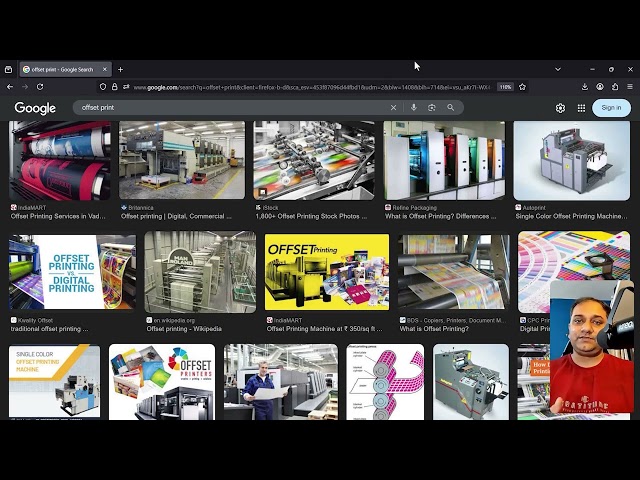640x480 pixels.
Task: Open the yellow OFFSET Printing image
Action: pyautogui.click(x=327, y=272)
